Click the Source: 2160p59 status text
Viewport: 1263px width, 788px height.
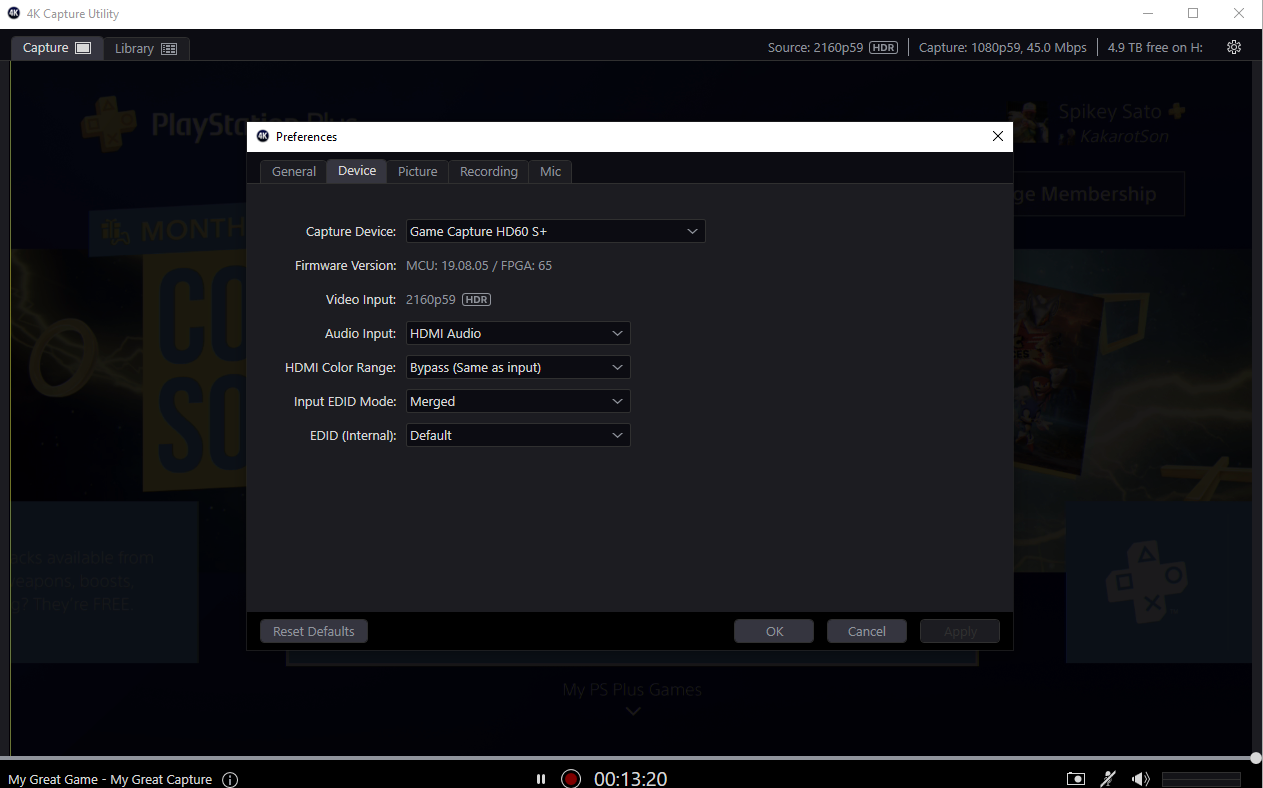coord(815,47)
